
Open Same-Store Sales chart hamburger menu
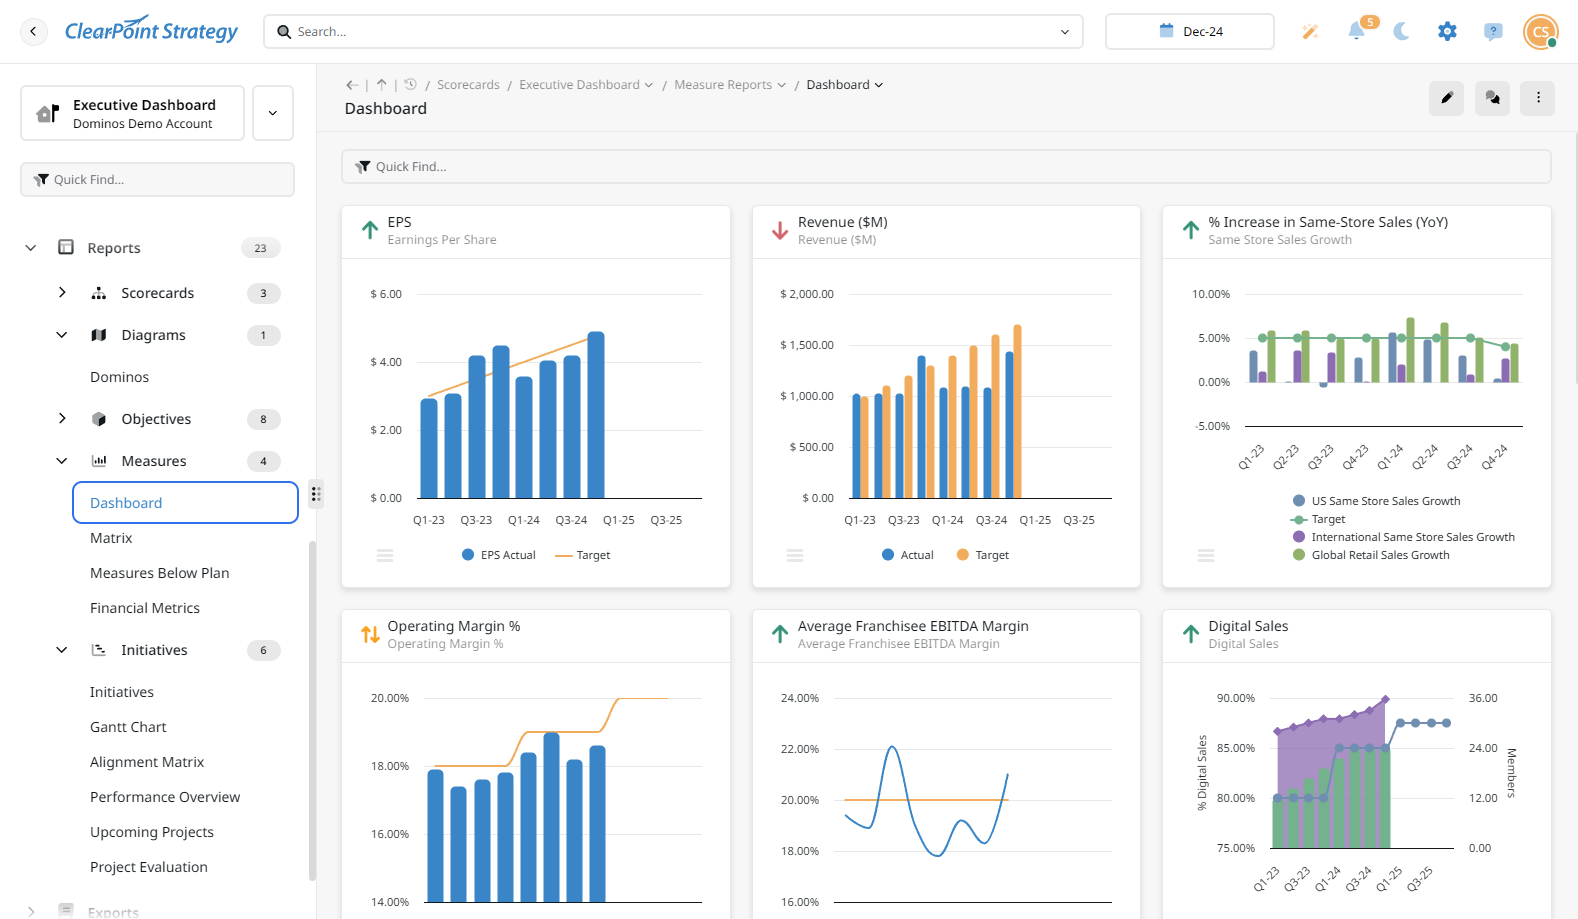[x=1206, y=555]
